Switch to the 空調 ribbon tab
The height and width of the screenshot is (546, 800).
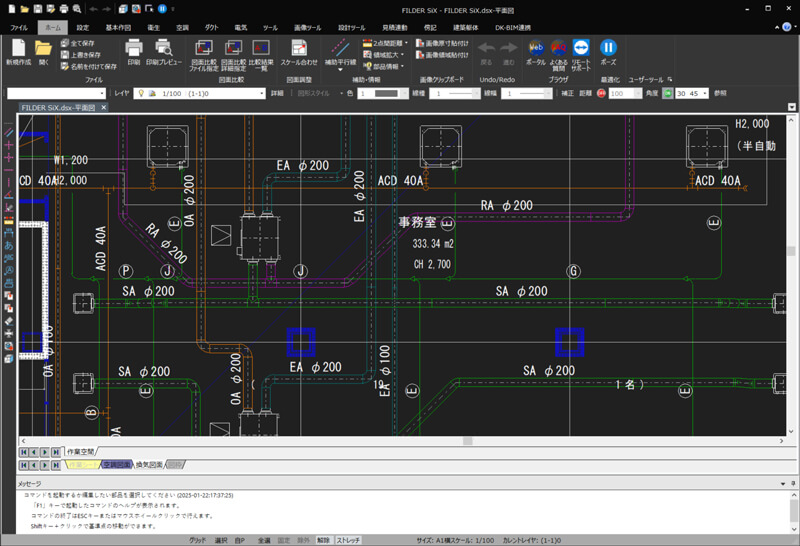(181, 27)
